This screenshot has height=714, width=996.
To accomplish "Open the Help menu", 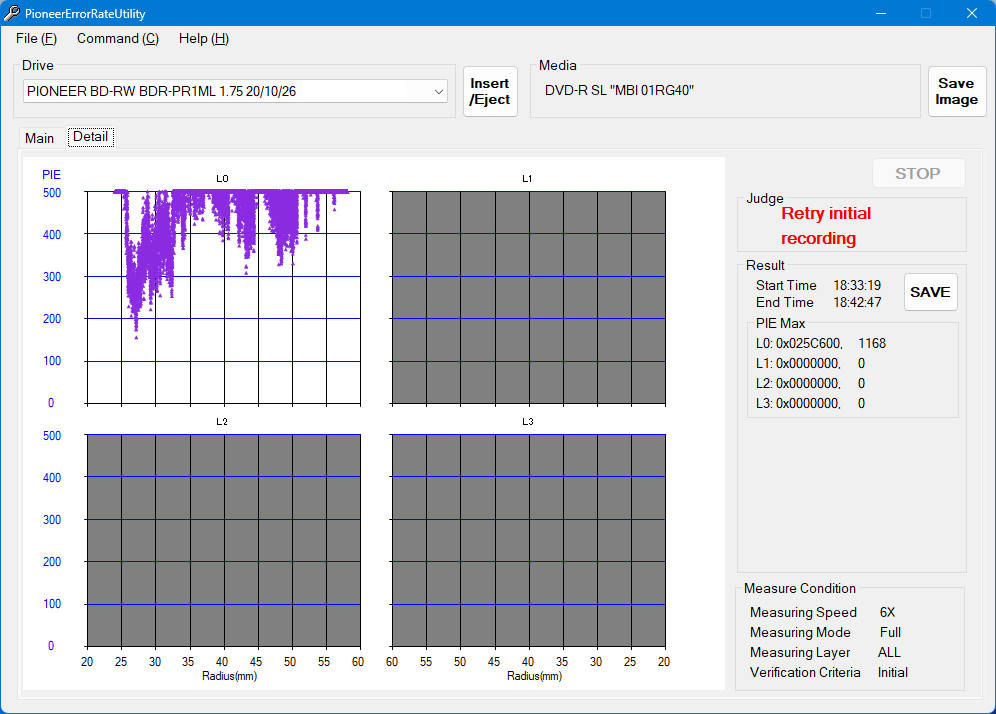I will tap(203, 38).
